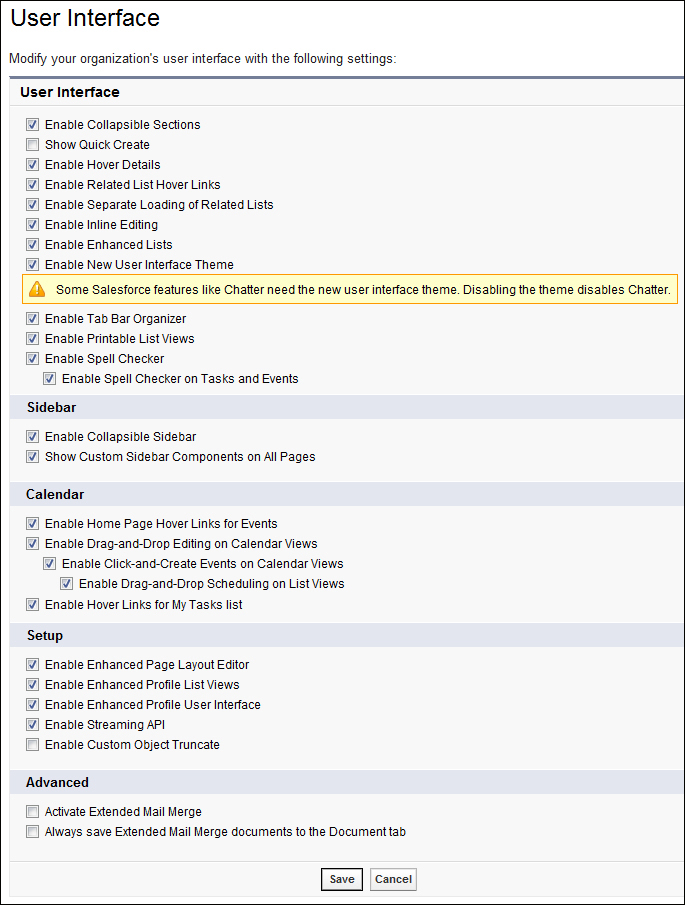Viewport: 685px width, 905px height.
Task: Disable Enable Inline Editing option
Action: tap(32, 225)
